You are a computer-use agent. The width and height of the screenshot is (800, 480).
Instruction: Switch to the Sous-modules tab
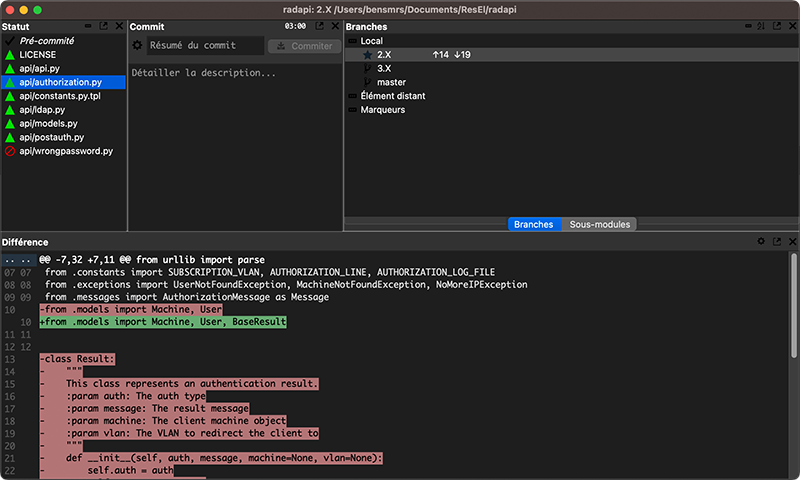point(599,224)
